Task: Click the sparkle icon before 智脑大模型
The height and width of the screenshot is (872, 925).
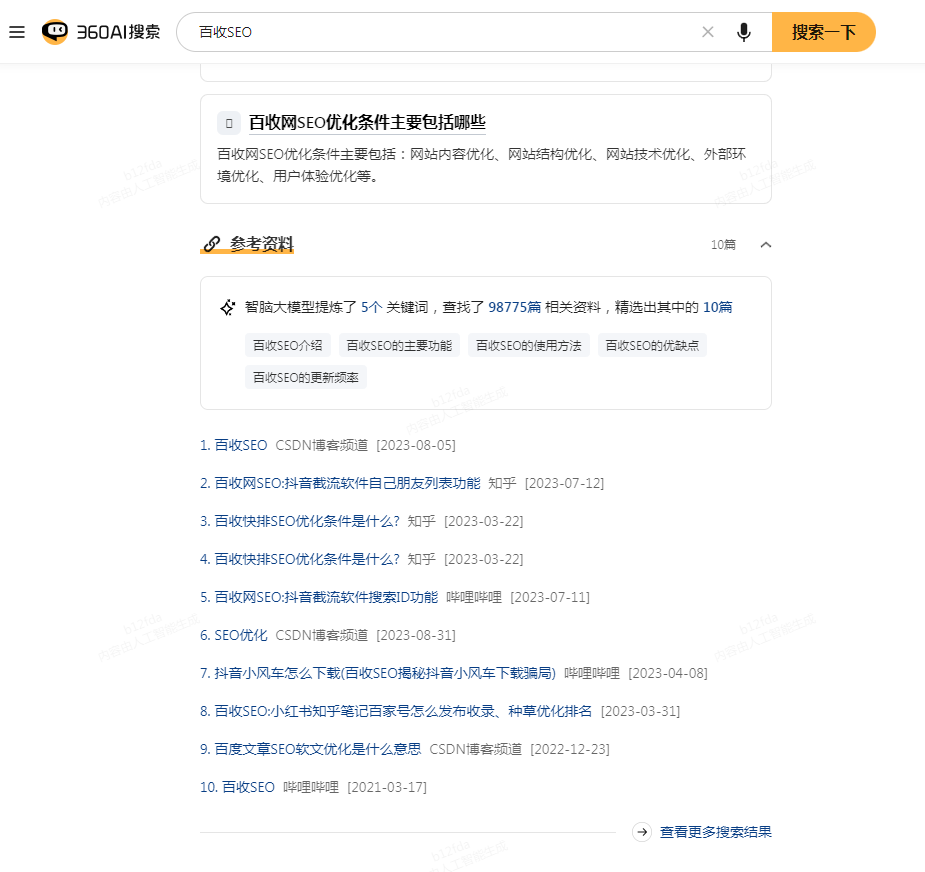Action: tap(228, 307)
